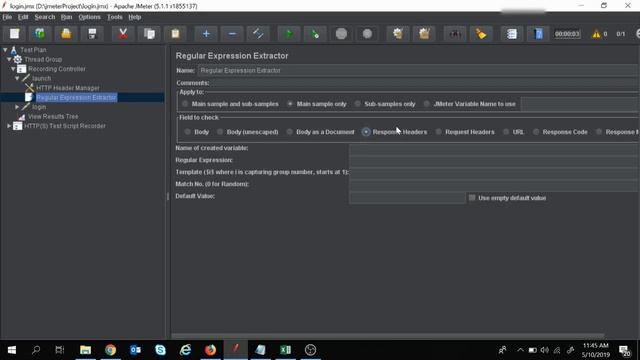
Task: Enable Use empty default value checkbox
Action: click(472, 198)
